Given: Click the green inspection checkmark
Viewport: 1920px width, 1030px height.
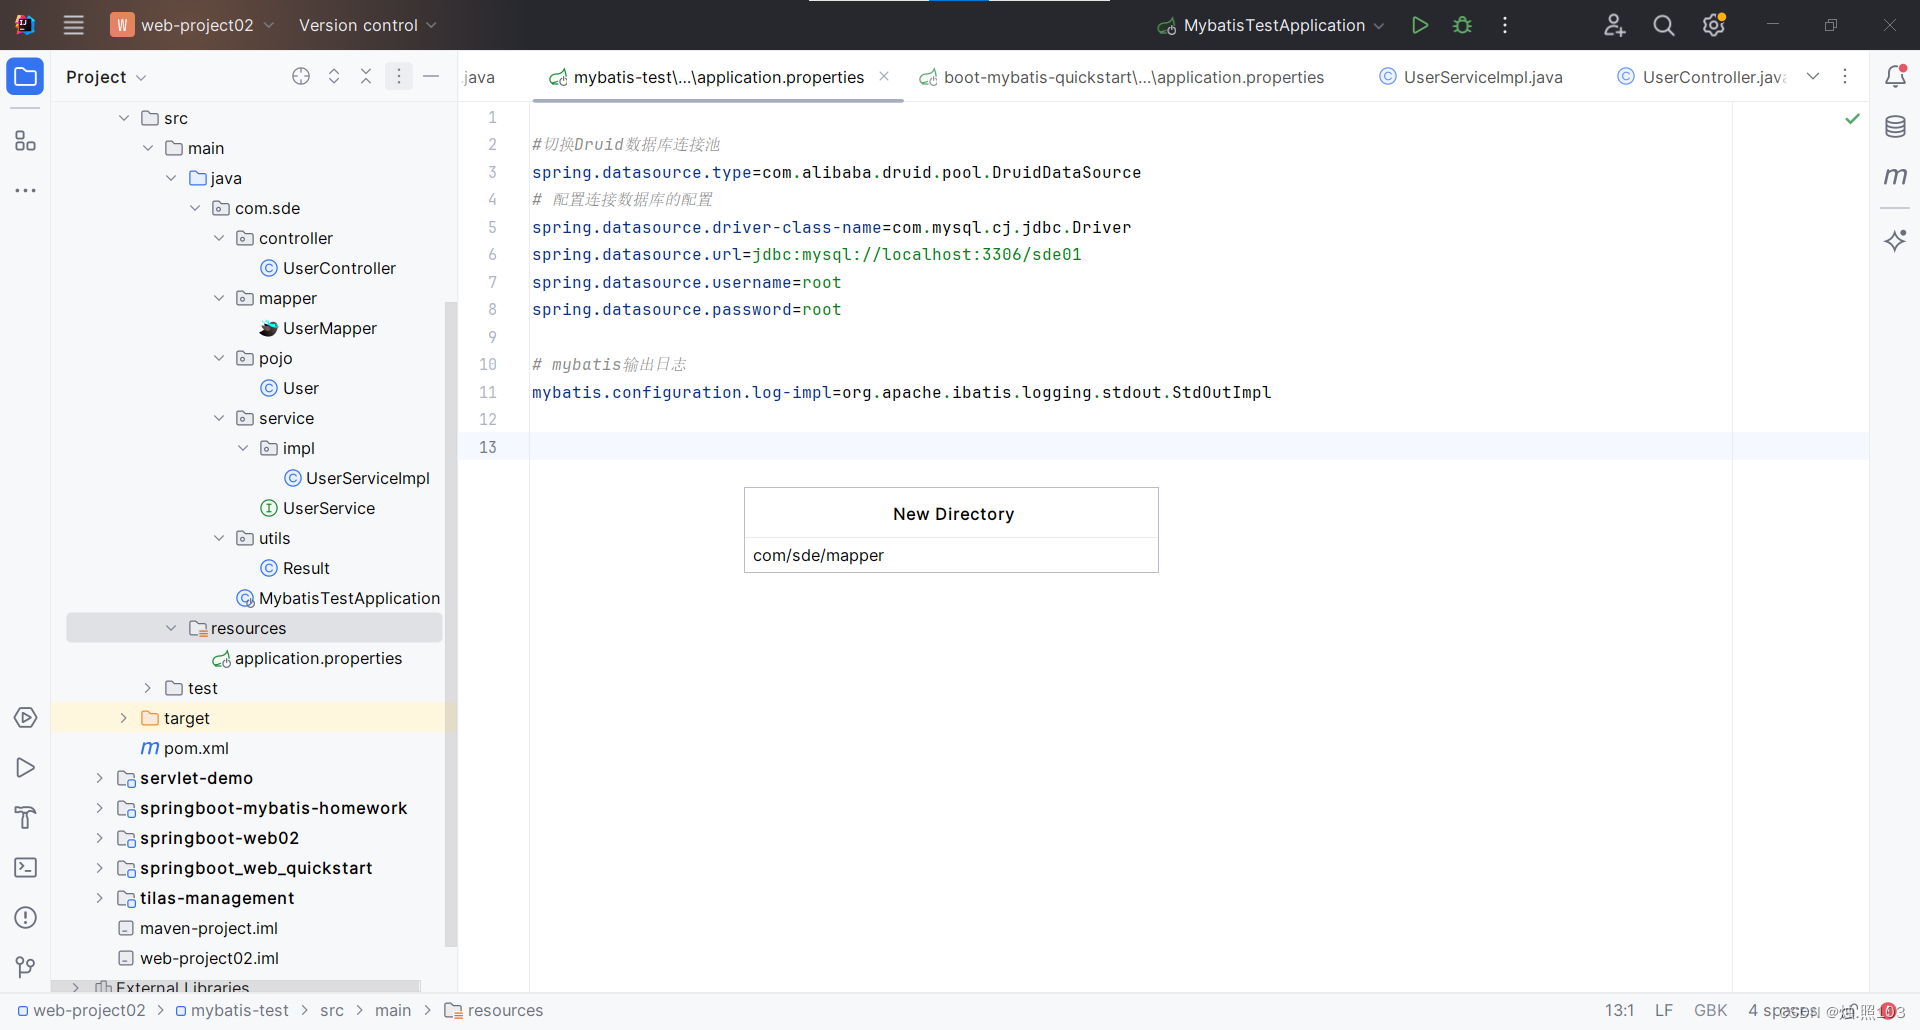Looking at the screenshot, I should [1852, 119].
